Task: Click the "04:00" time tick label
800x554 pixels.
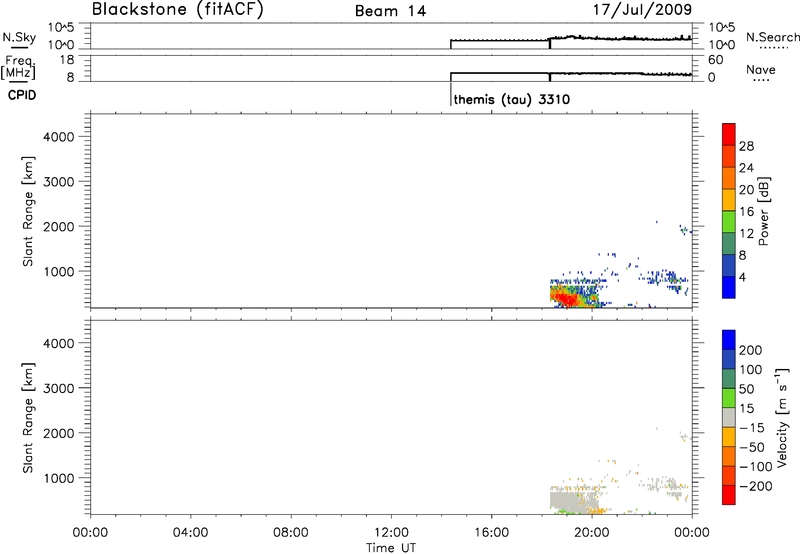Action: point(190,533)
